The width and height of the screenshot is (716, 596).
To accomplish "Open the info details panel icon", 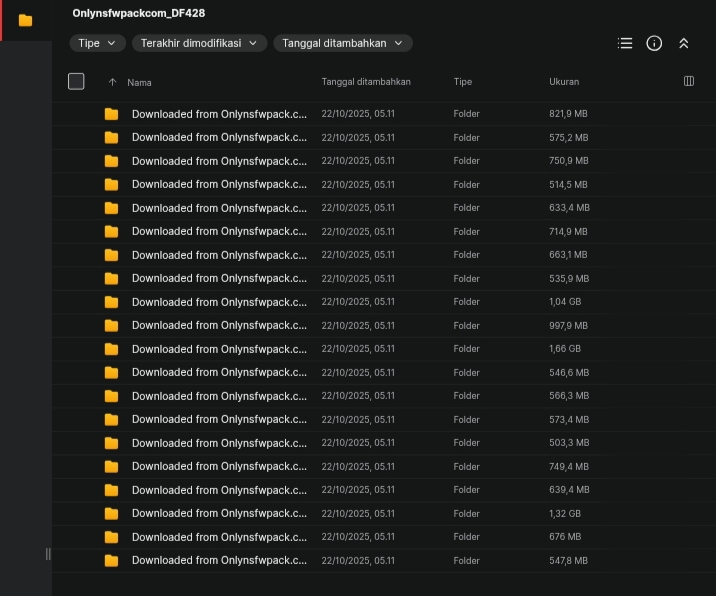I will 654,43.
